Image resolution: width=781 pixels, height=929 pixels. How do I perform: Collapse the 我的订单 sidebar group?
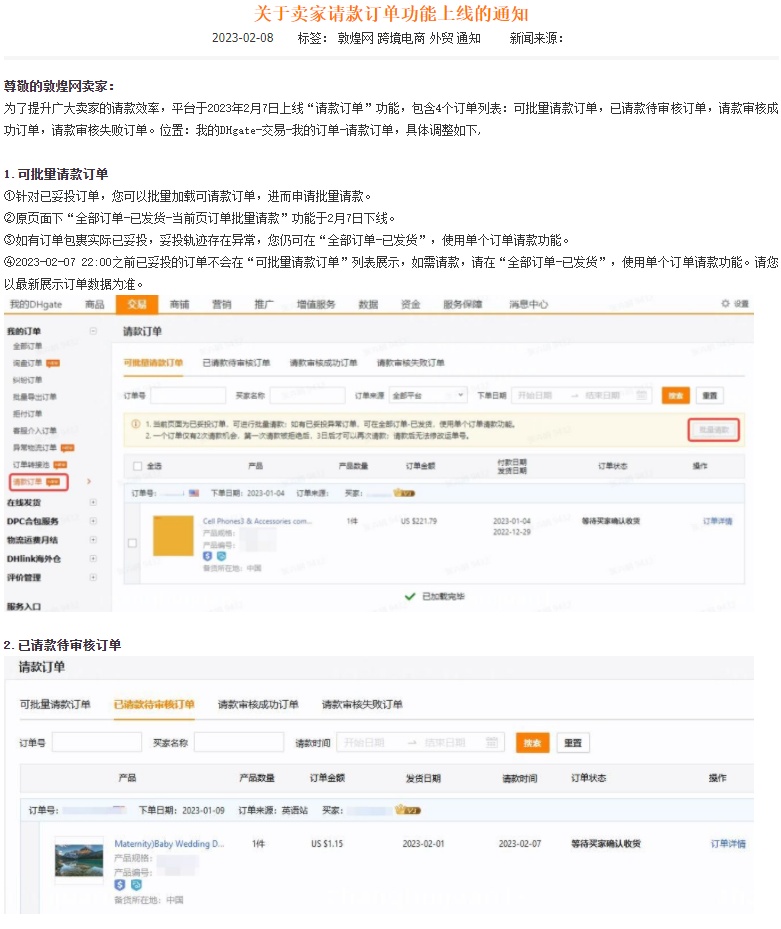click(93, 331)
